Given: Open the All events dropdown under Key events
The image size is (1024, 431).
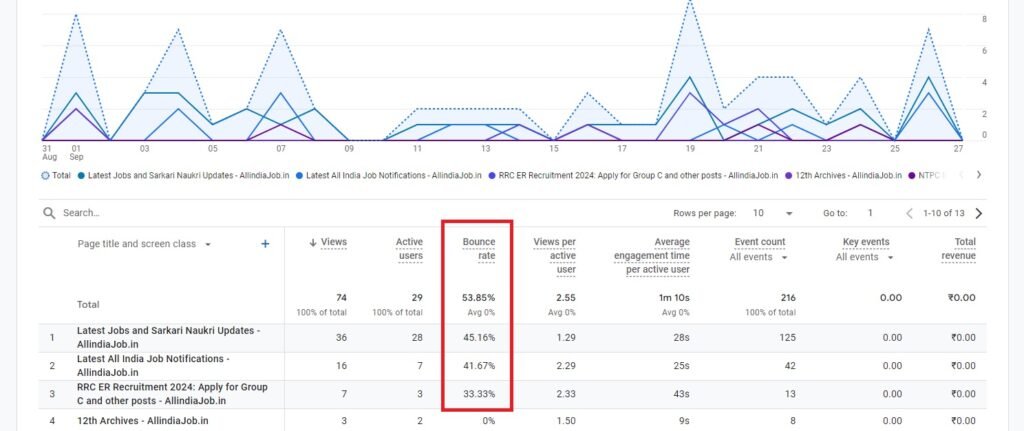Looking at the screenshot, I should pyautogui.click(x=865, y=257).
